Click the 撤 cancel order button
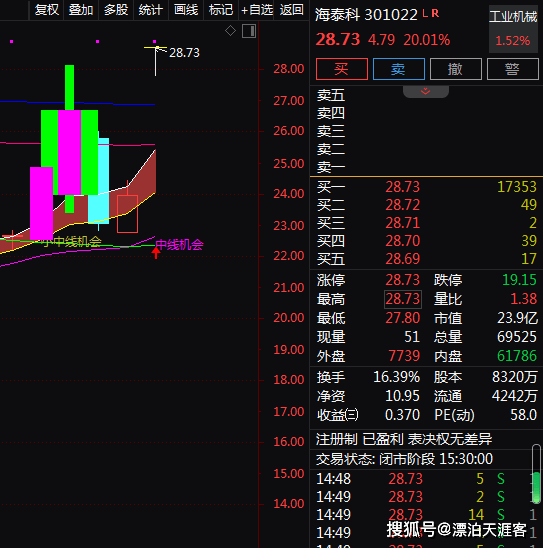This screenshot has width=543, height=548. (x=456, y=69)
